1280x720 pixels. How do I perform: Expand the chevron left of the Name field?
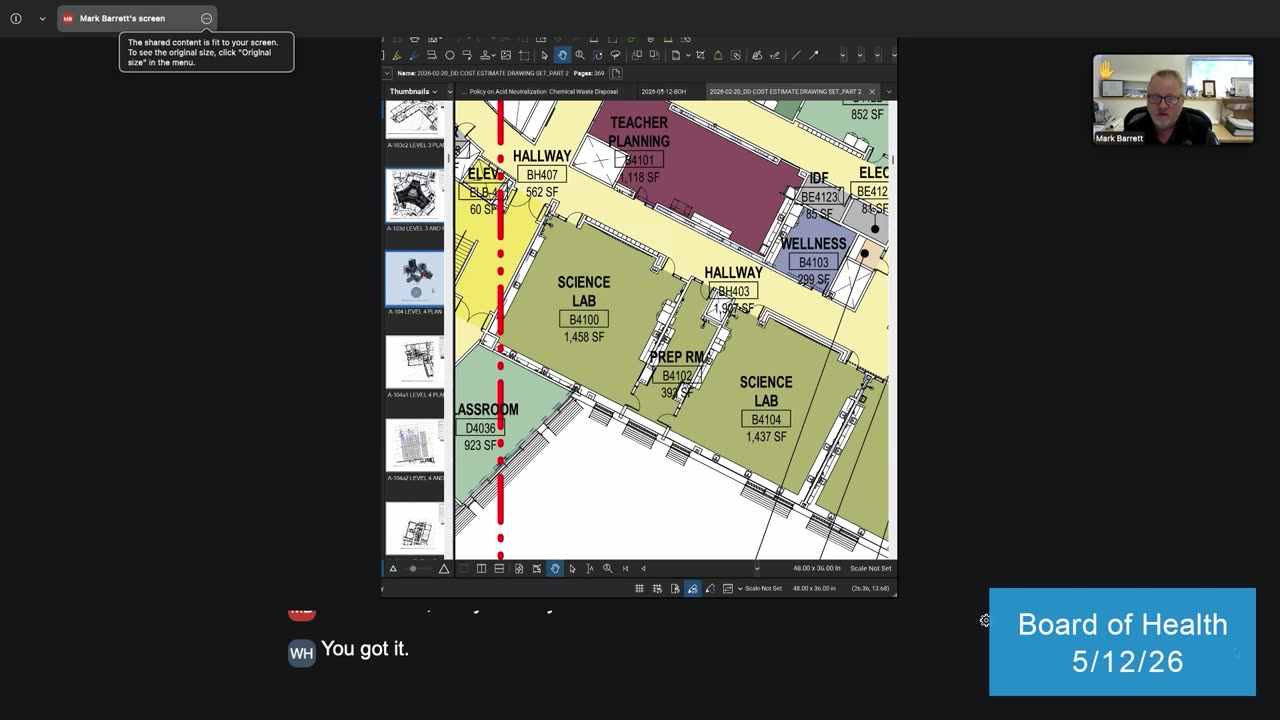tap(387, 73)
